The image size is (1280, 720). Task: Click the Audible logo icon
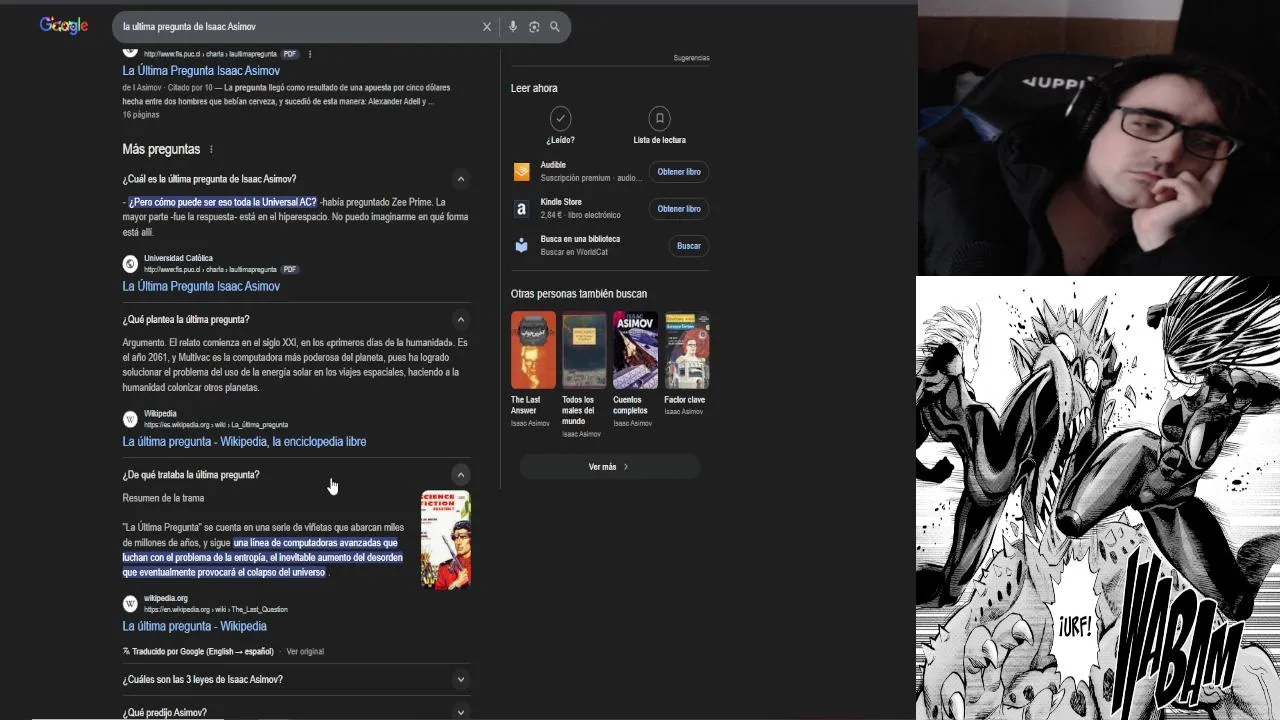tap(521, 172)
